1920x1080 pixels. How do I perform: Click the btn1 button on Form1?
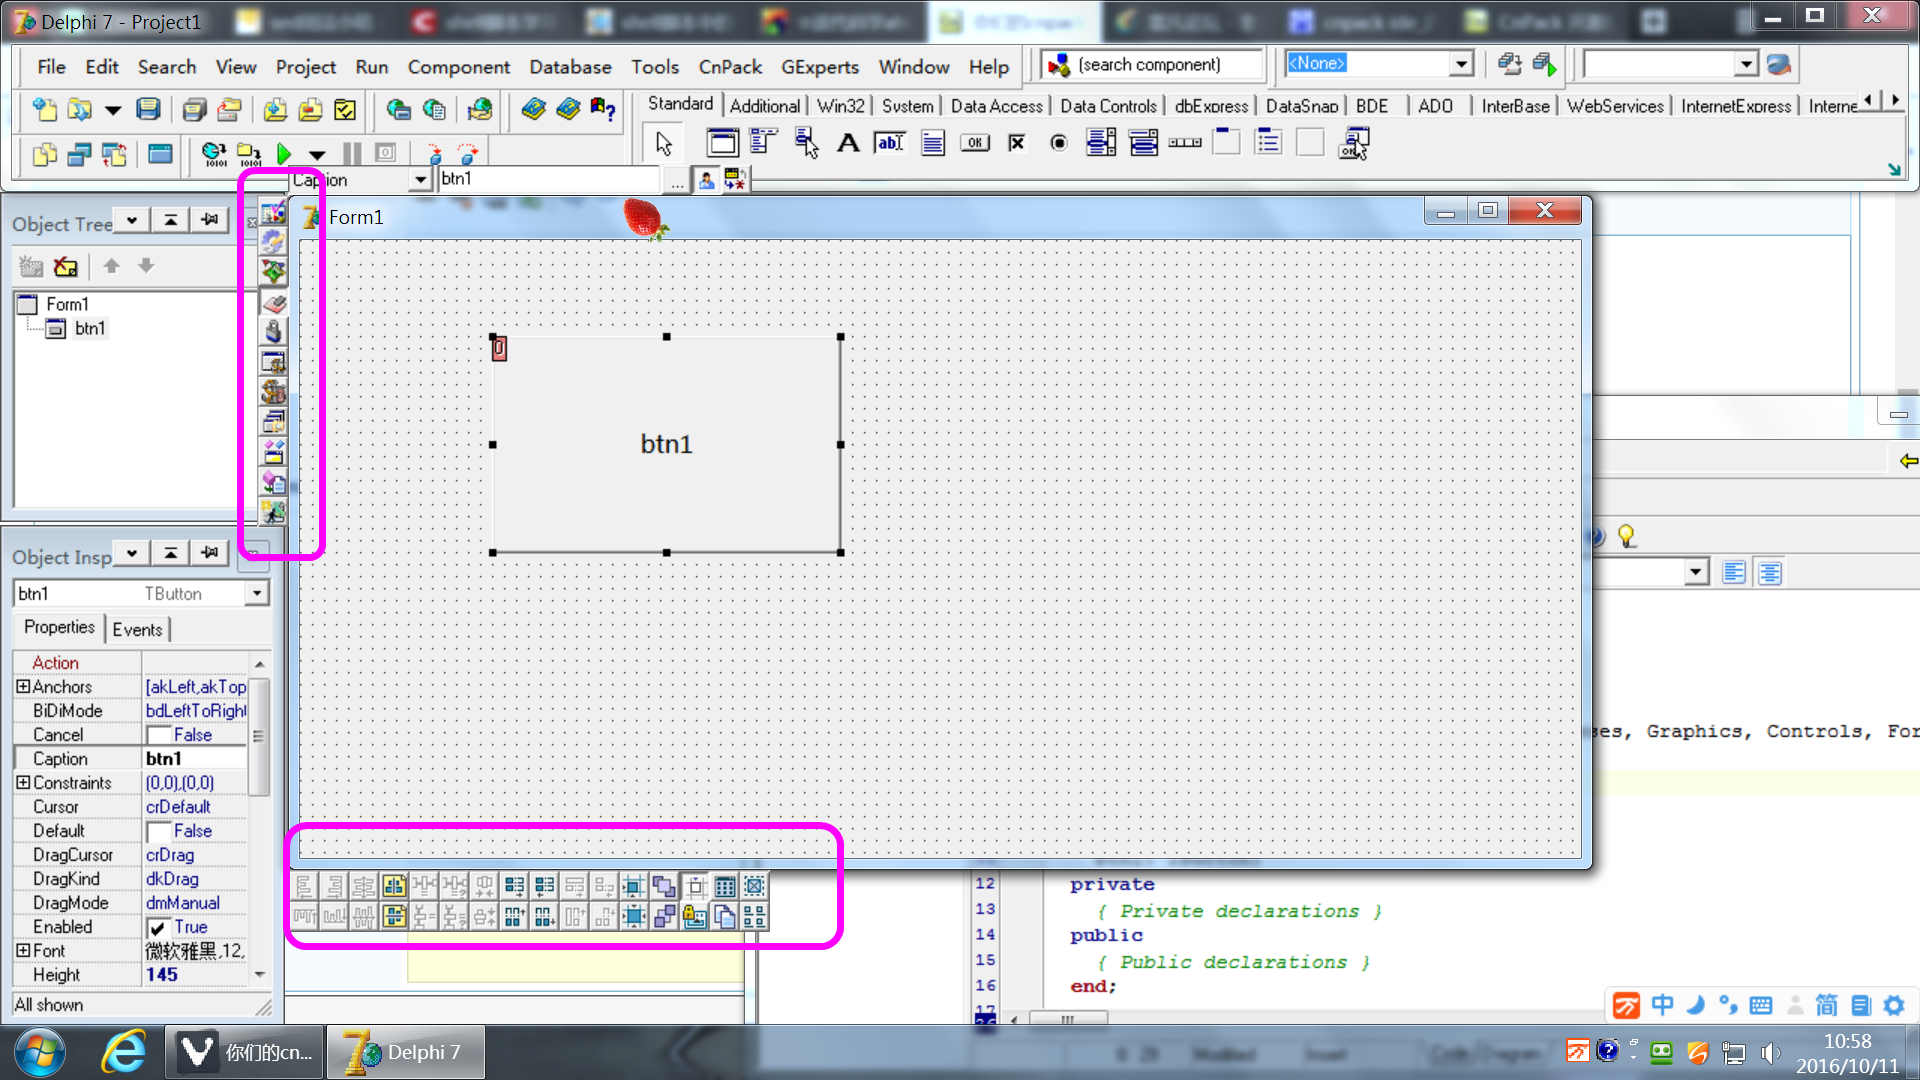tap(666, 444)
